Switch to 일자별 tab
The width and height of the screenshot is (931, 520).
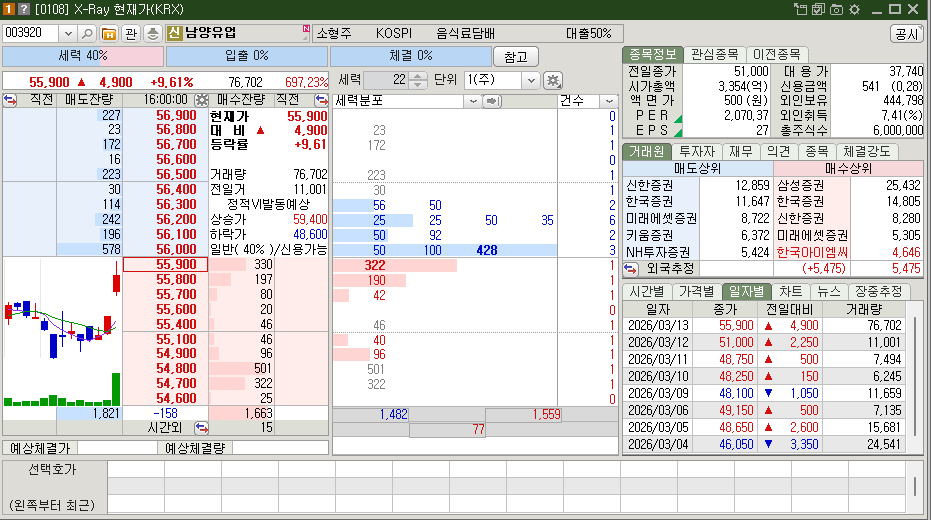click(746, 291)
